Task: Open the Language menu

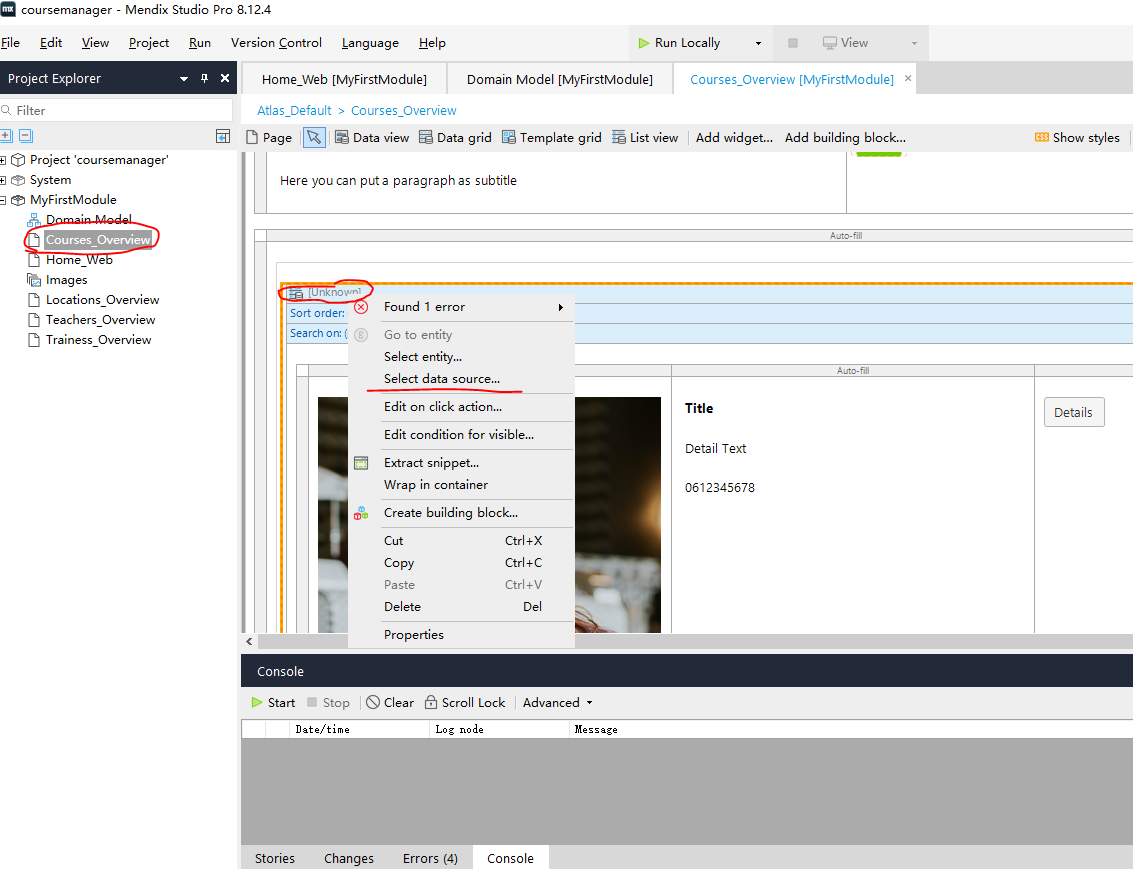Action: [x=370, y=43]
